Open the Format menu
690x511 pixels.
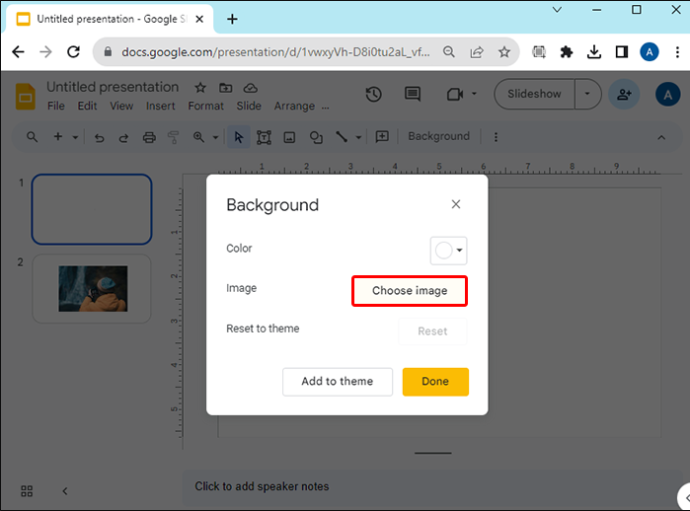[x=206, y=106]
